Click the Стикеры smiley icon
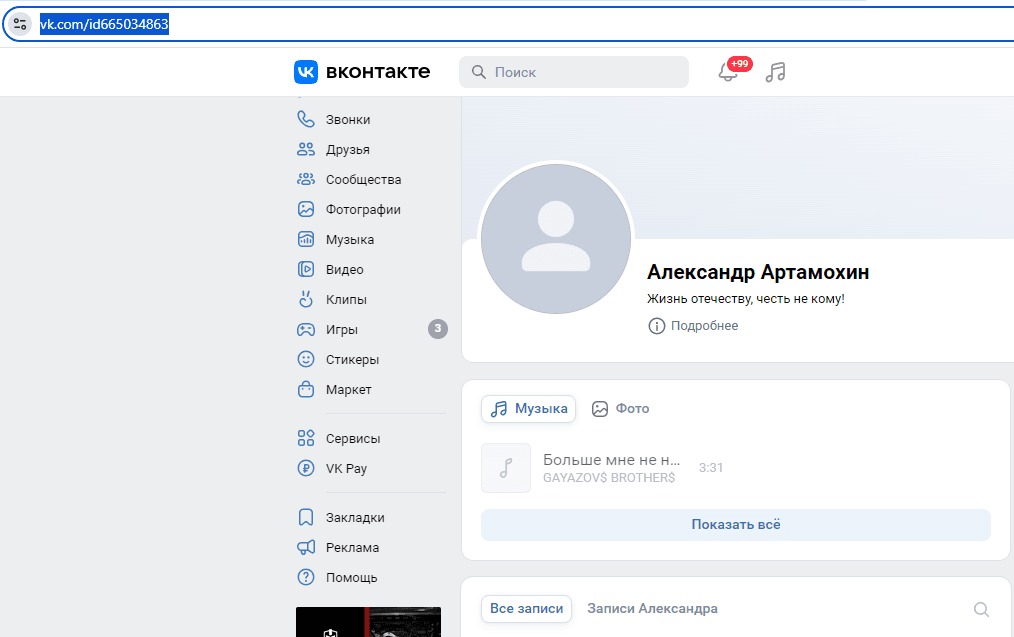The width and height of the screenshot is (1014, 637). (306, 359)
